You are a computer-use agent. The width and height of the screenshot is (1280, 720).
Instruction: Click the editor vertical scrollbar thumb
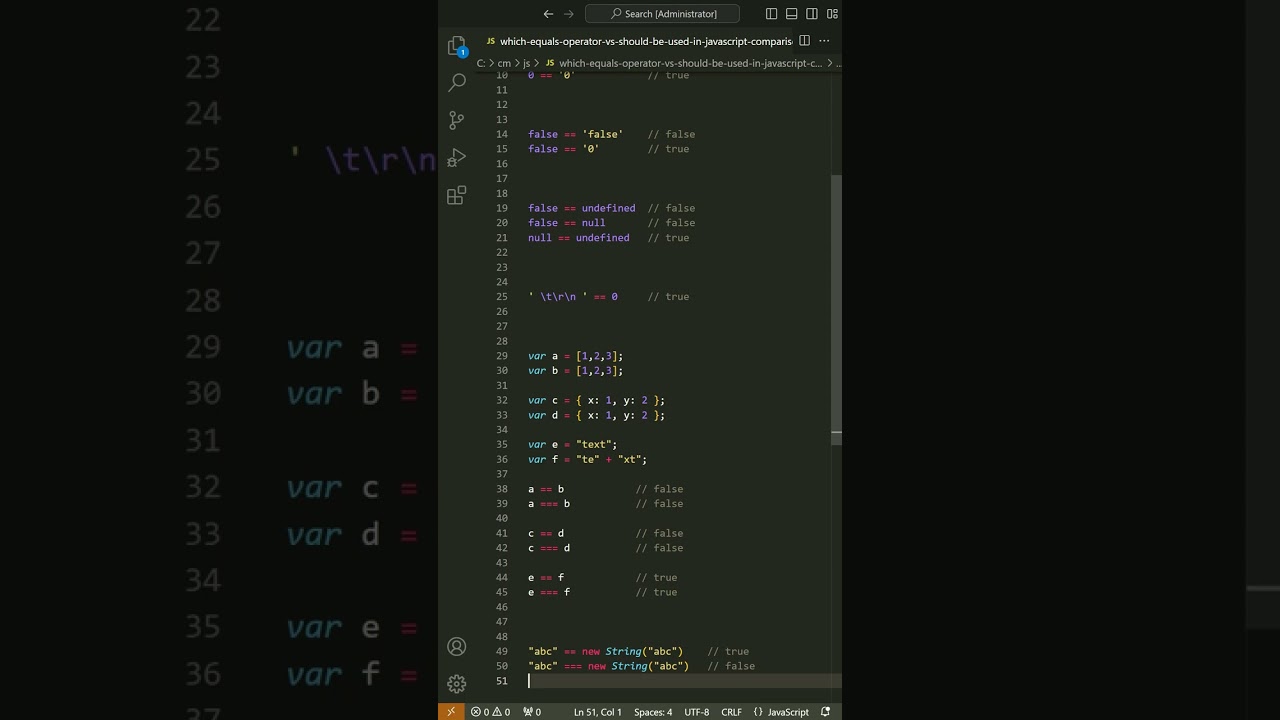(x=836, y=308)
